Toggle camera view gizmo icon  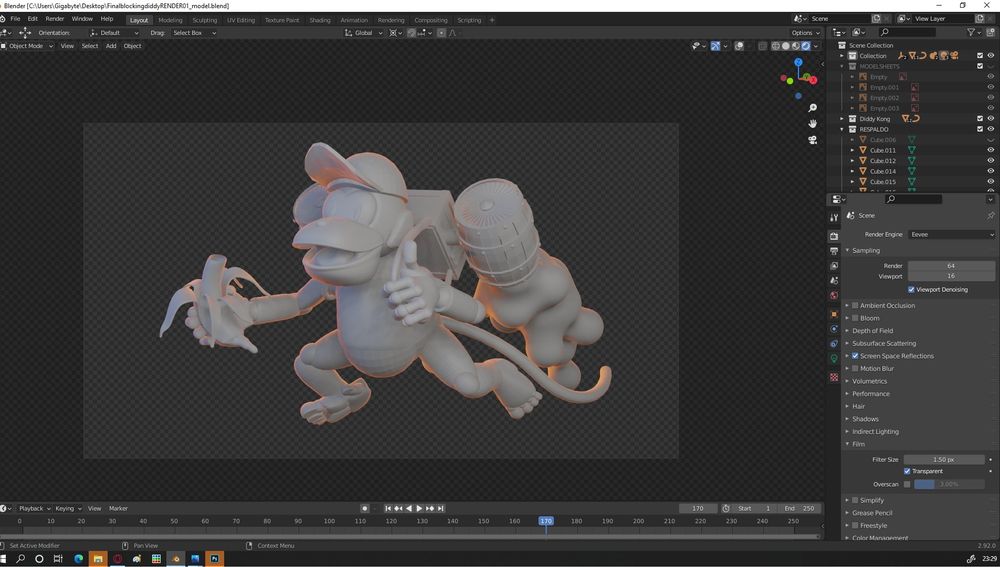coord(812,140)
